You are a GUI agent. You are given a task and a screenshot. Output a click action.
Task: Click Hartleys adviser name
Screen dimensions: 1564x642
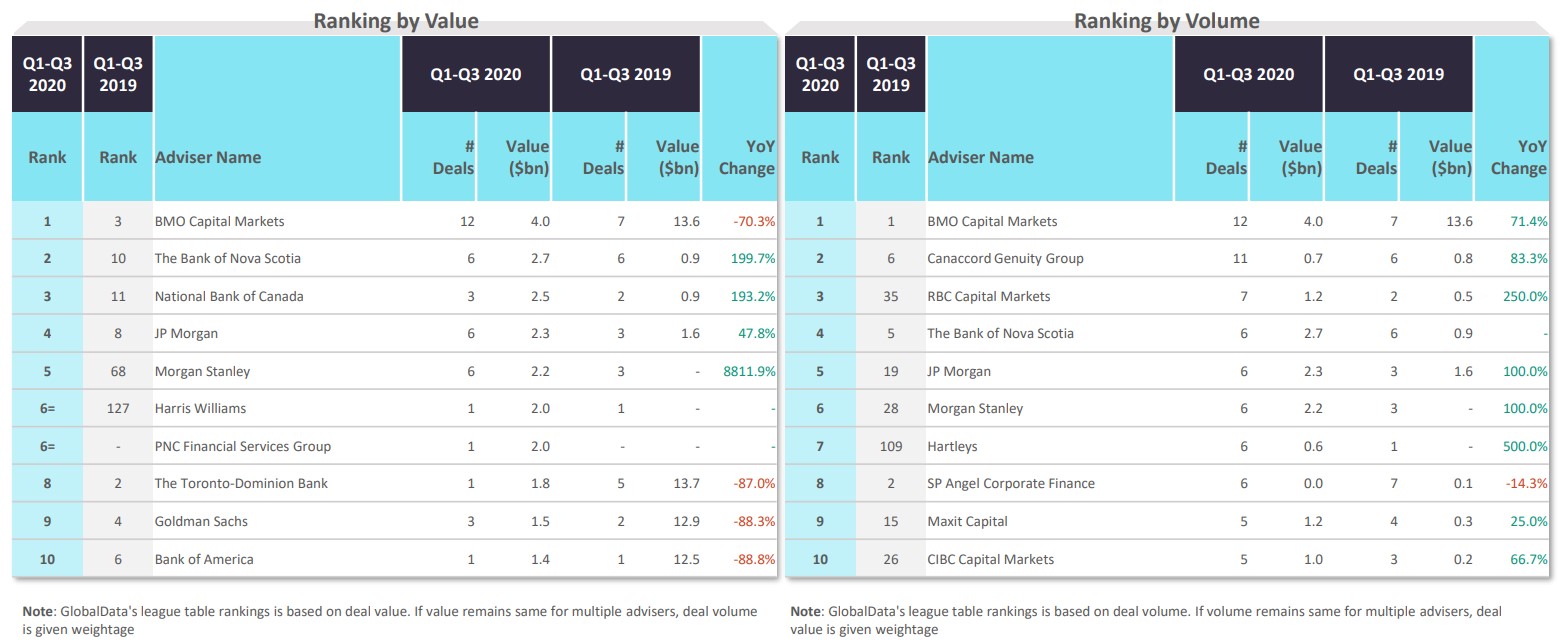(951, 446)
